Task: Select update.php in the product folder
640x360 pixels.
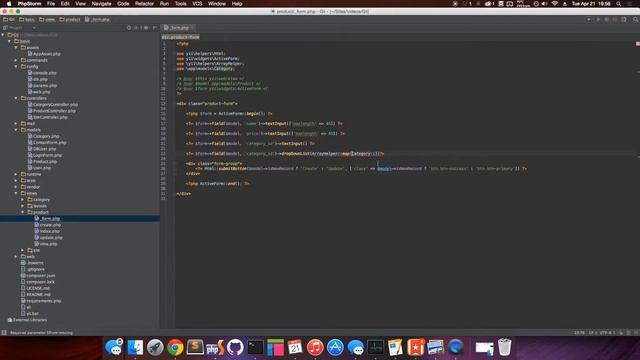Action: (x=49, y=238)
